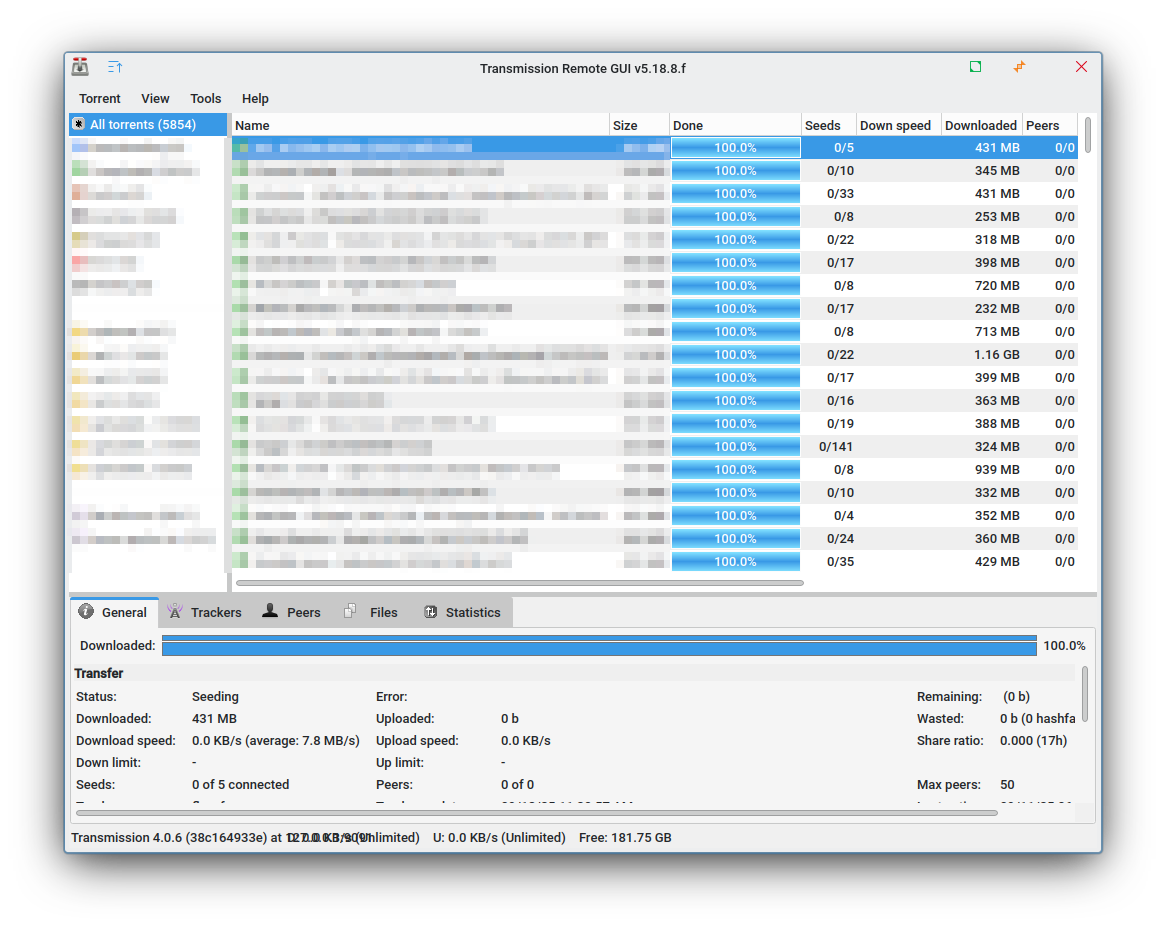Click the seeding status icon of the selected 0/5 row
Viewport: 1166px width, 929px height.
click(240, 147)
